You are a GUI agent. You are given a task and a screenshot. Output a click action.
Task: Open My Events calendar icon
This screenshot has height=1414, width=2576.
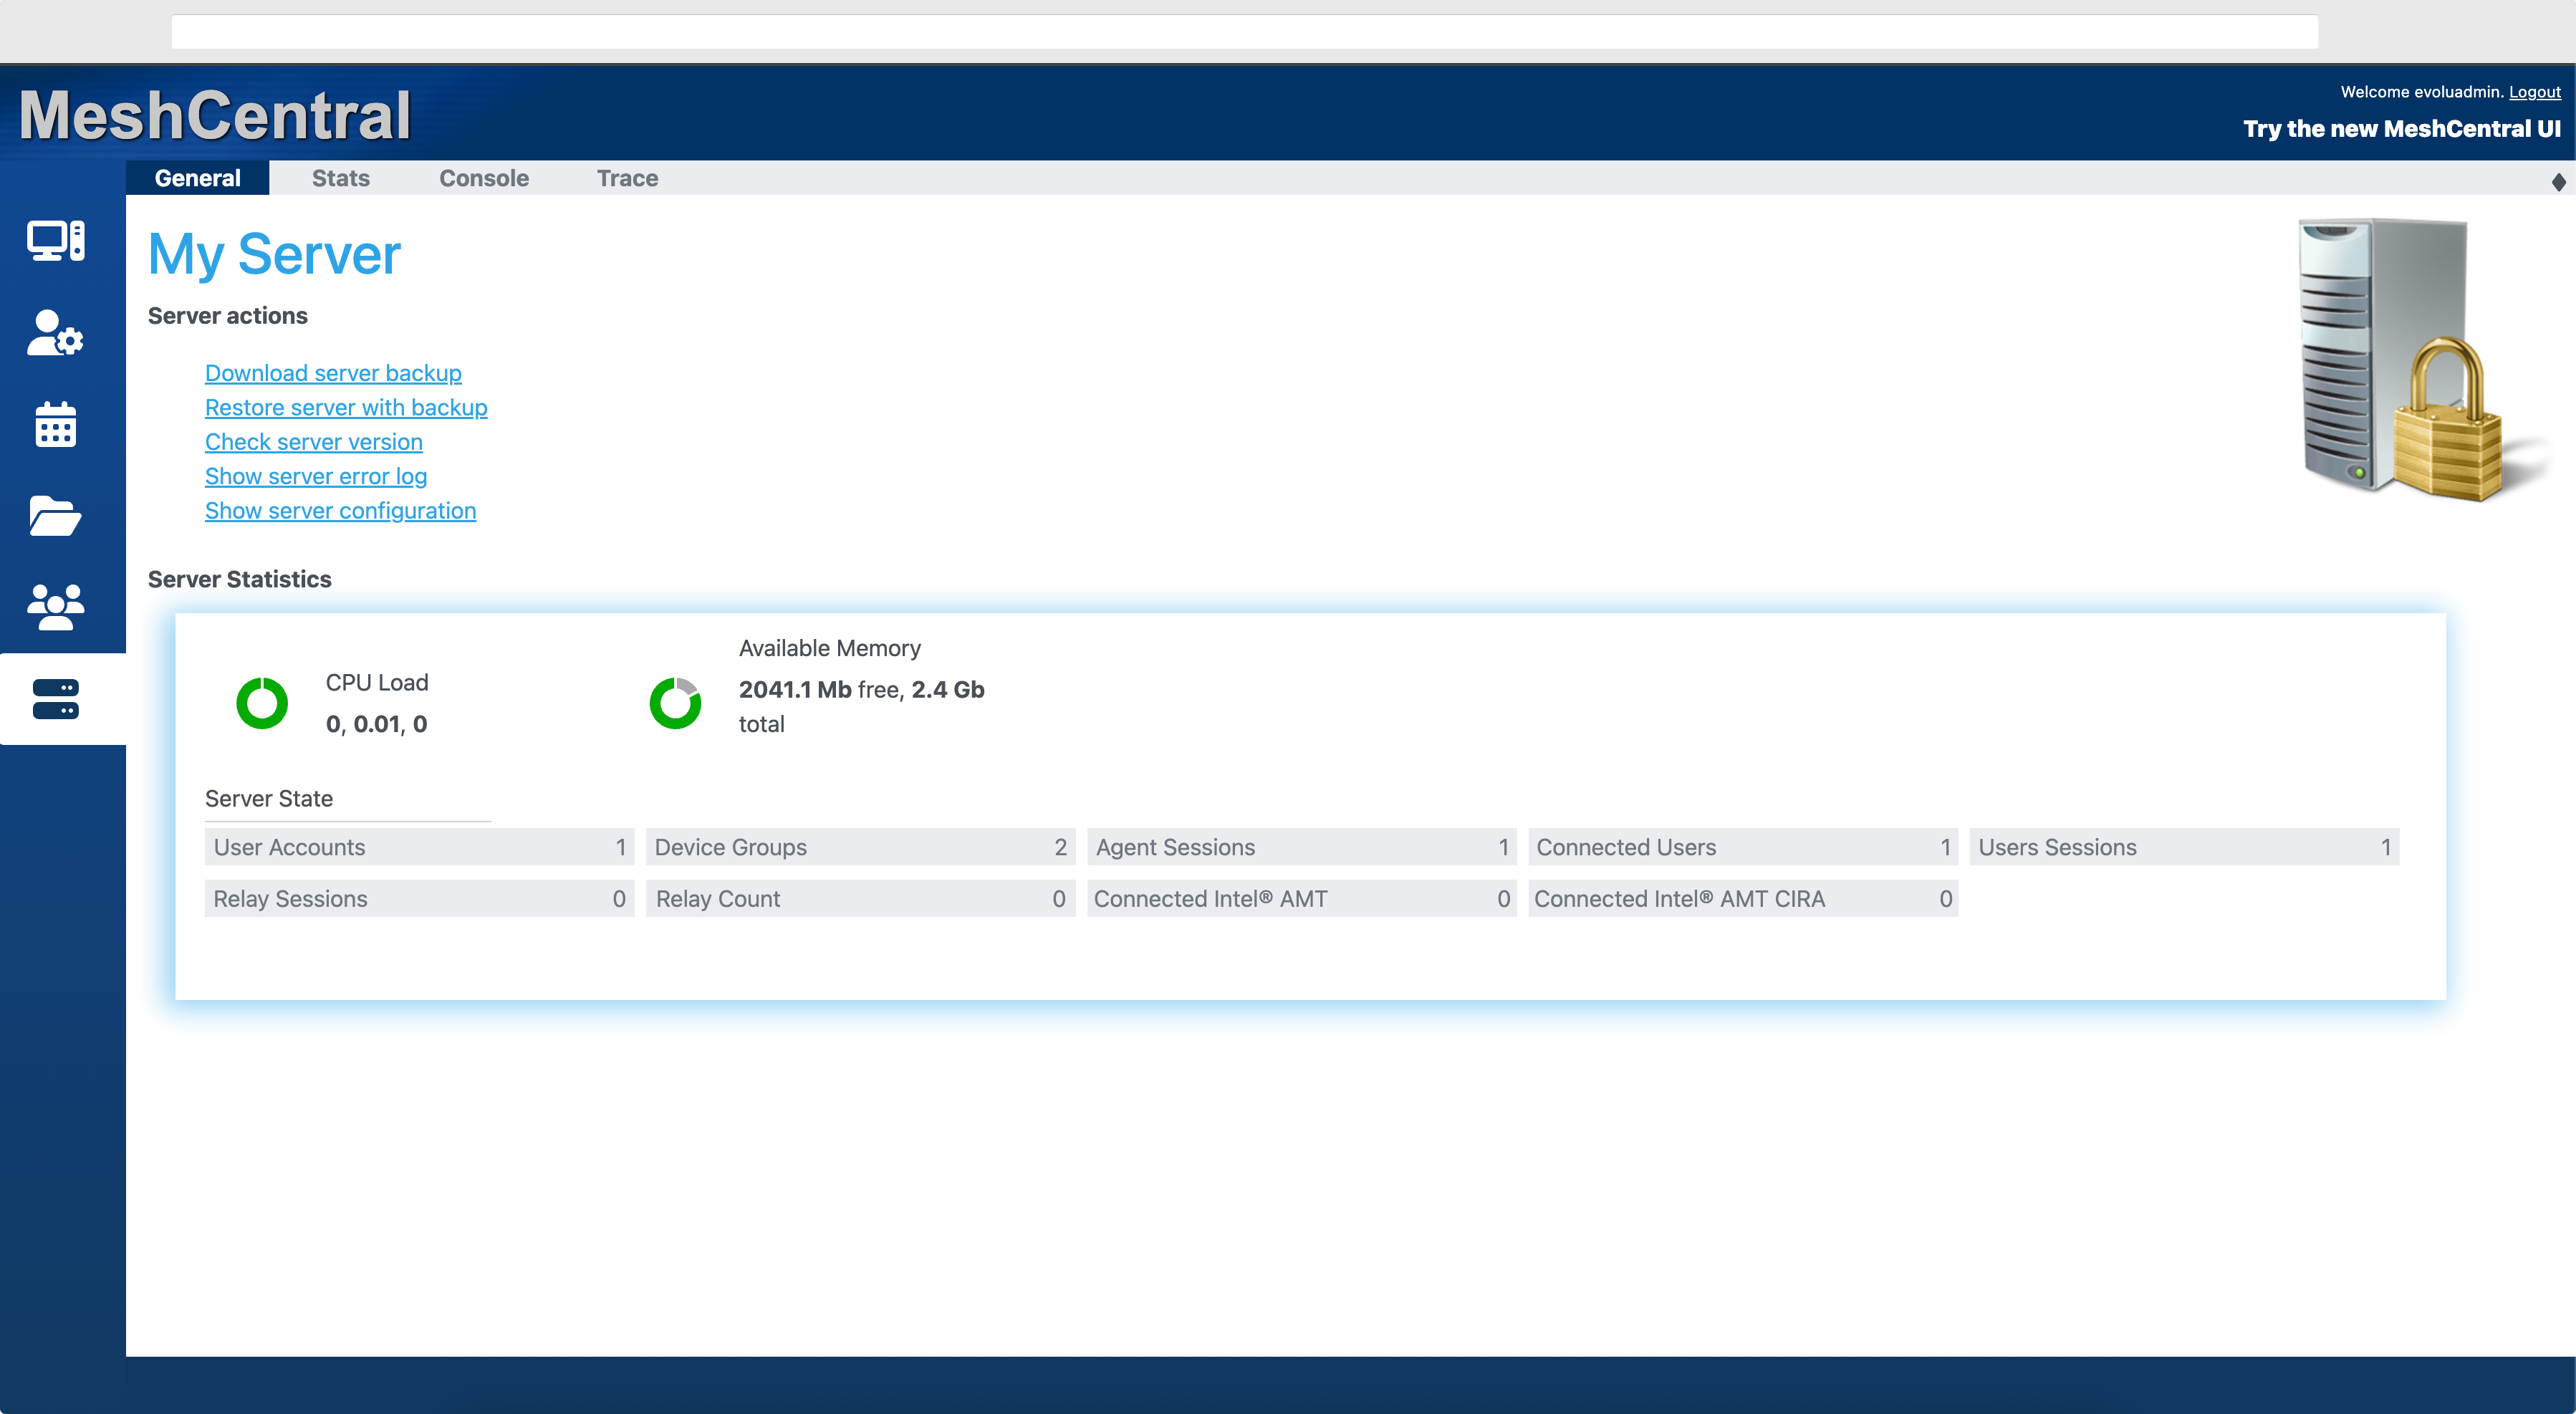coord(56,424)
